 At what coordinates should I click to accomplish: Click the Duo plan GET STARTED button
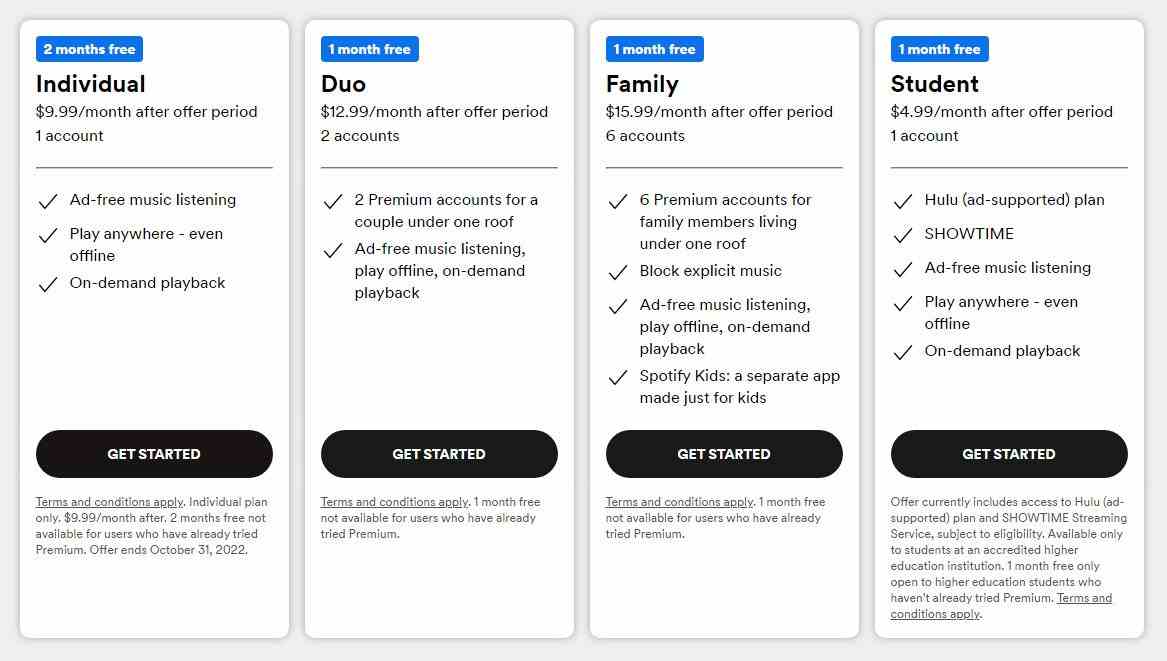point(439,453)
